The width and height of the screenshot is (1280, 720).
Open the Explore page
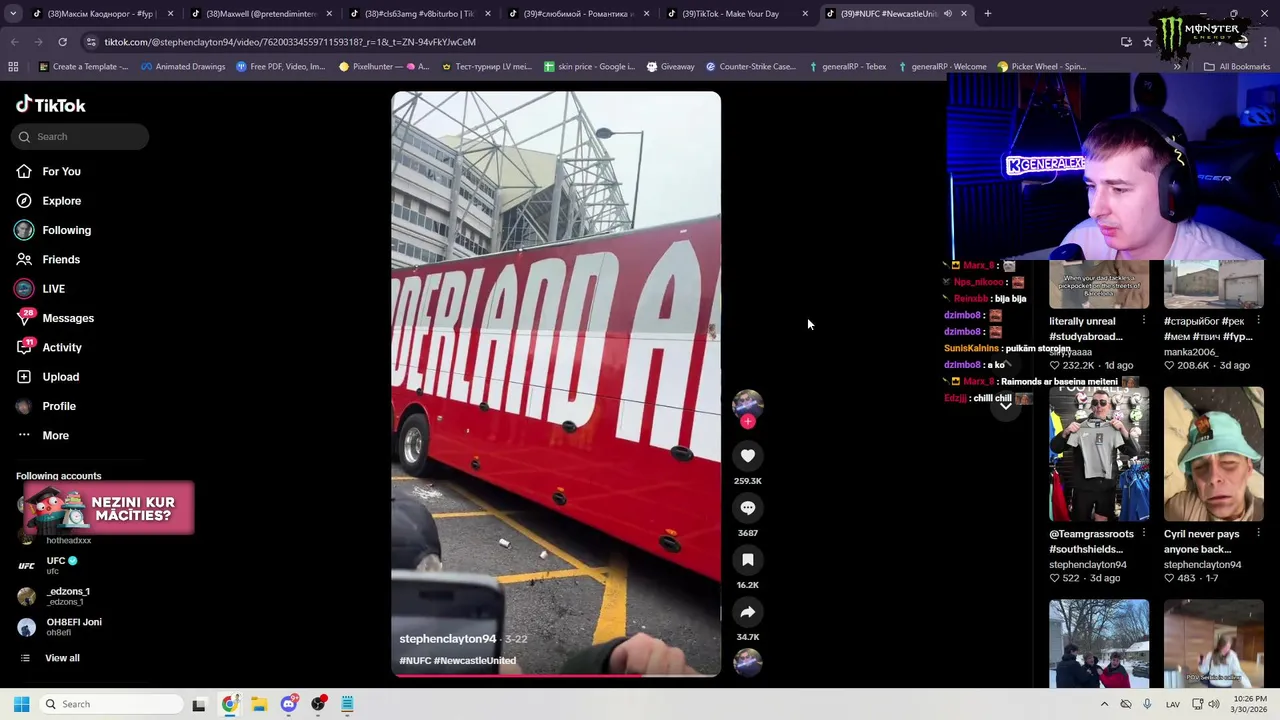[x=48, y=201]
